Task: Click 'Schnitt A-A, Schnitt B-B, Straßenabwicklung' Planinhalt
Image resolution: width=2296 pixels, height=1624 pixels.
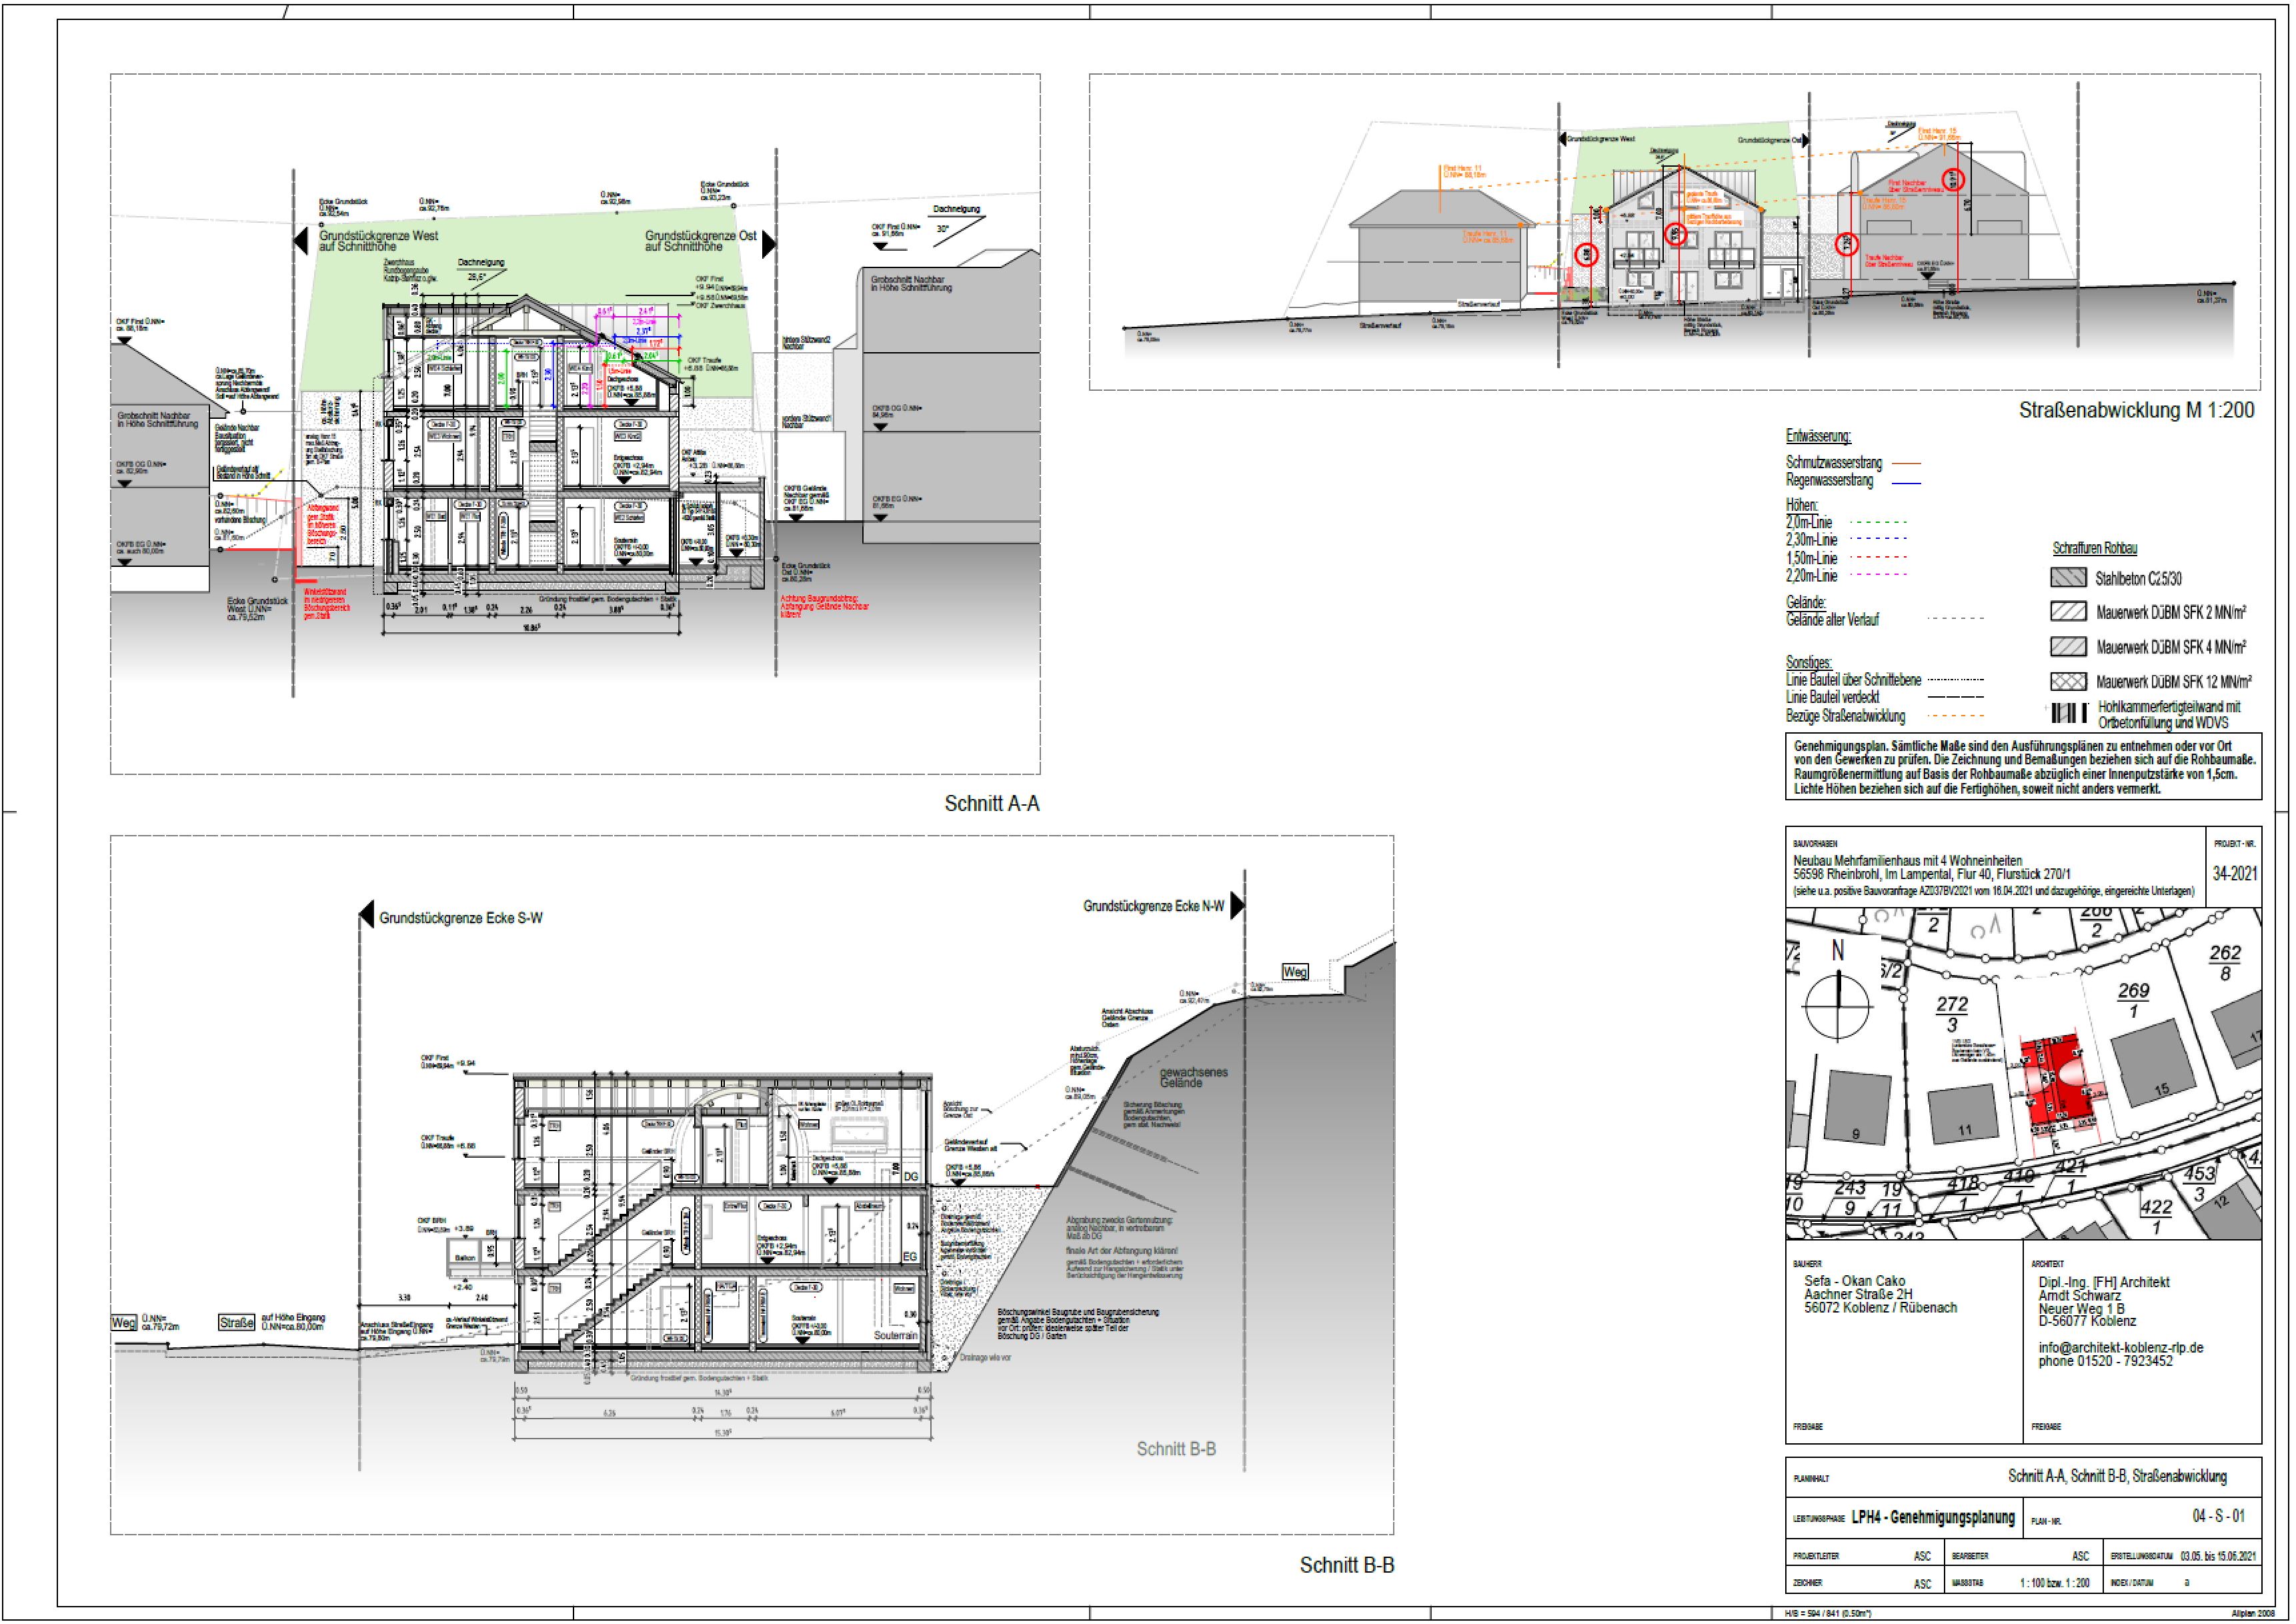Action: click(x=2117, y=1476)
